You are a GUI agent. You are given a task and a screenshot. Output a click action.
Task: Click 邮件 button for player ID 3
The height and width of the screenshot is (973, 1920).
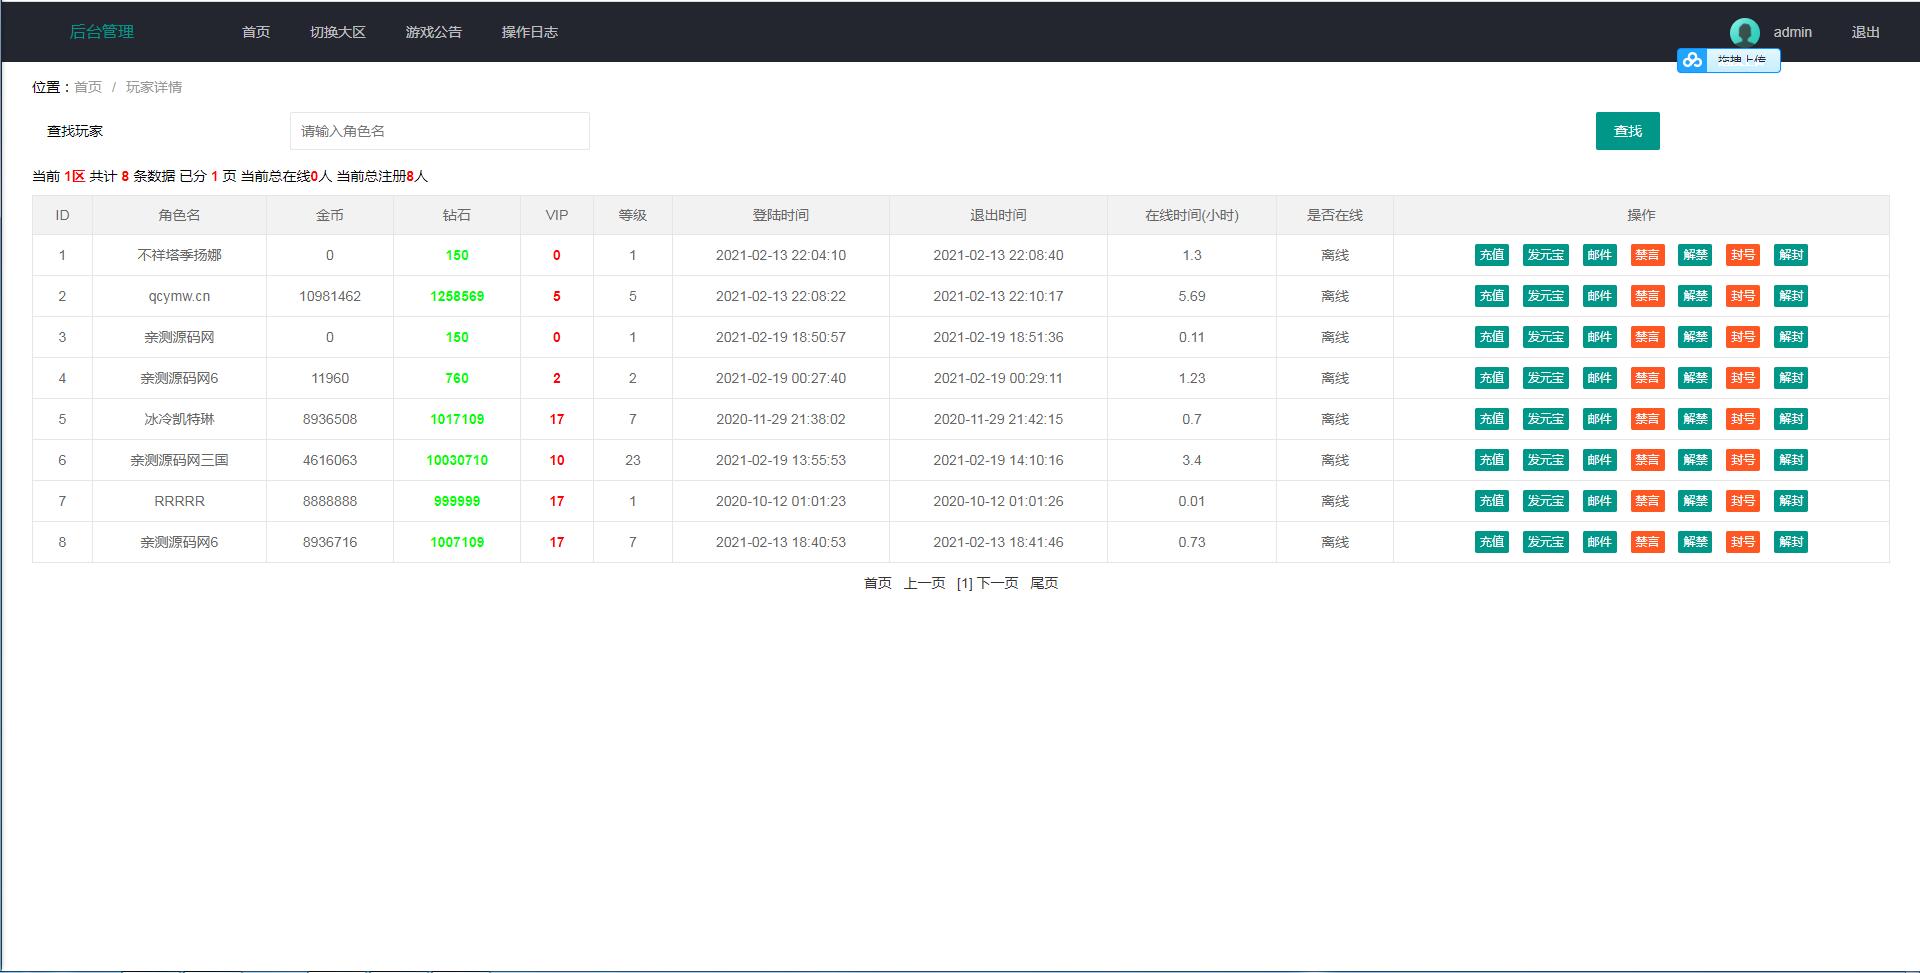coord(1599,337)
